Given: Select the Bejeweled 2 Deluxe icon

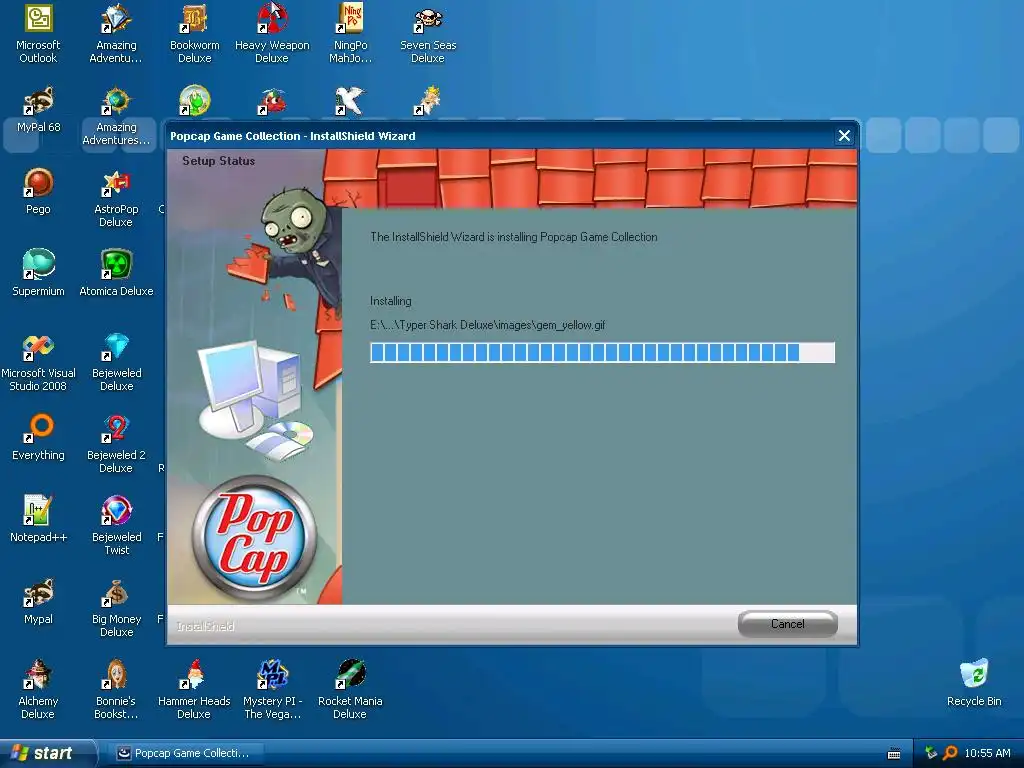Looking at the screenshot, I should tap(116, 444).
